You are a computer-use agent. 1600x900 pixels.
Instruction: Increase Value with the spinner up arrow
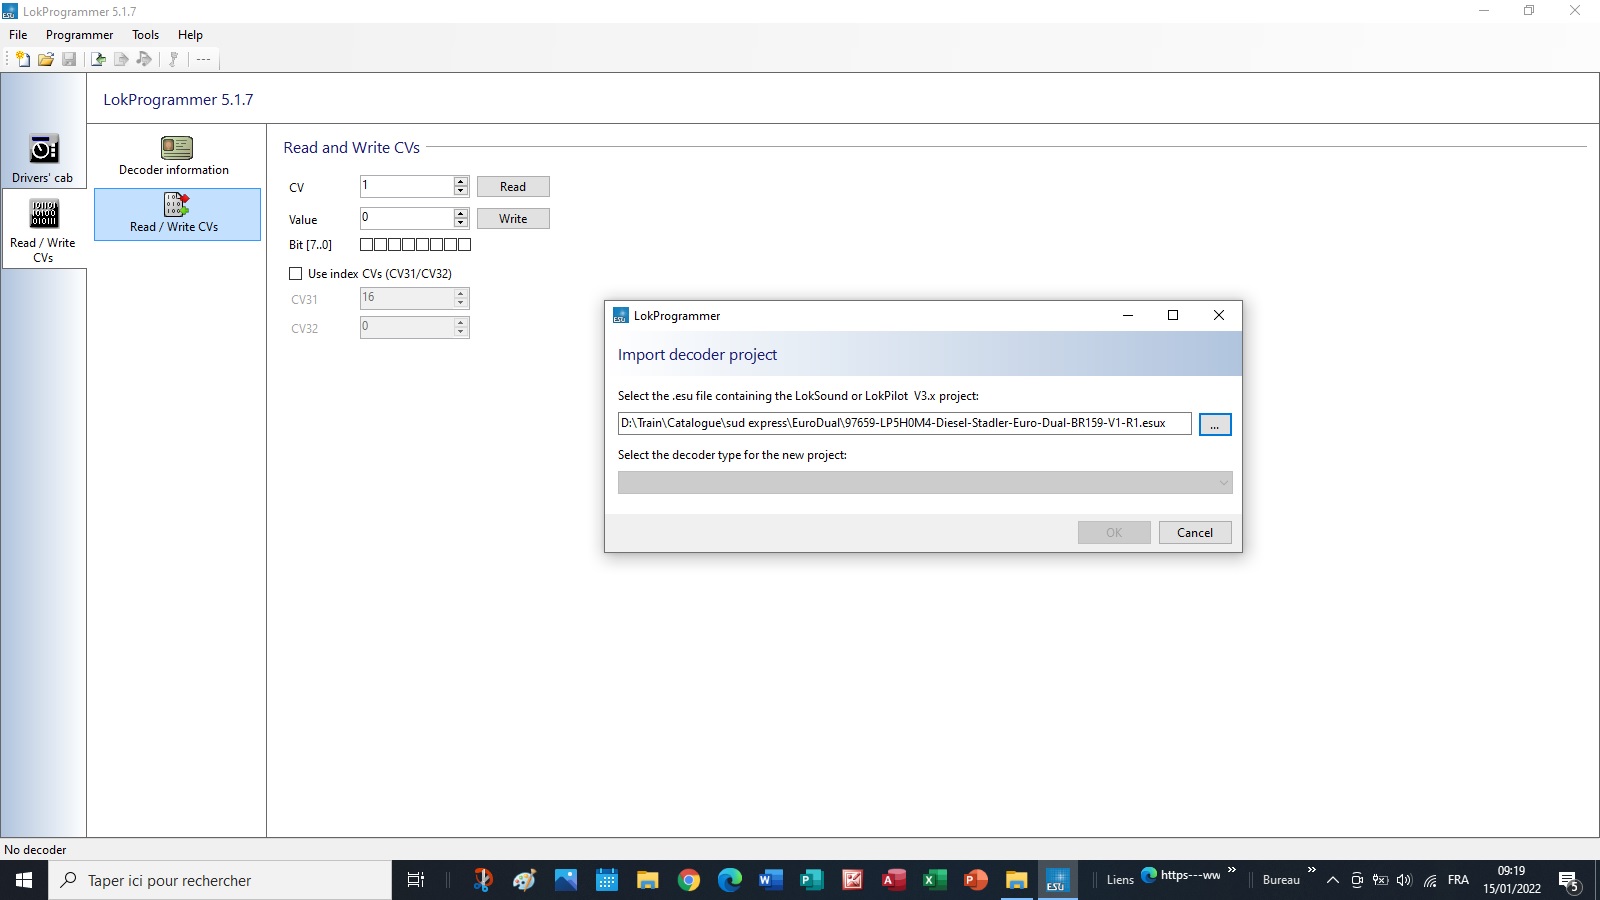[x=461, y=213]
